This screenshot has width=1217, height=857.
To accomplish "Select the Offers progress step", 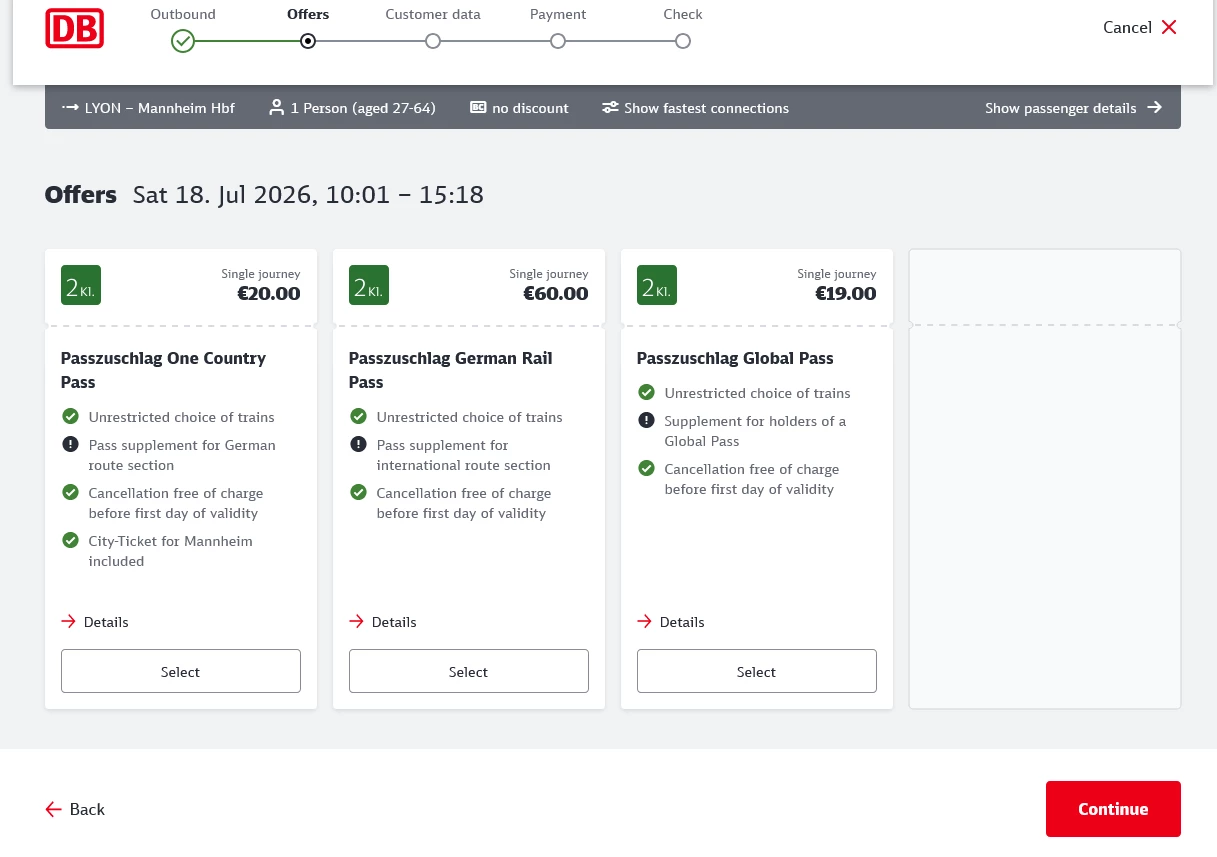I will 308,41.
